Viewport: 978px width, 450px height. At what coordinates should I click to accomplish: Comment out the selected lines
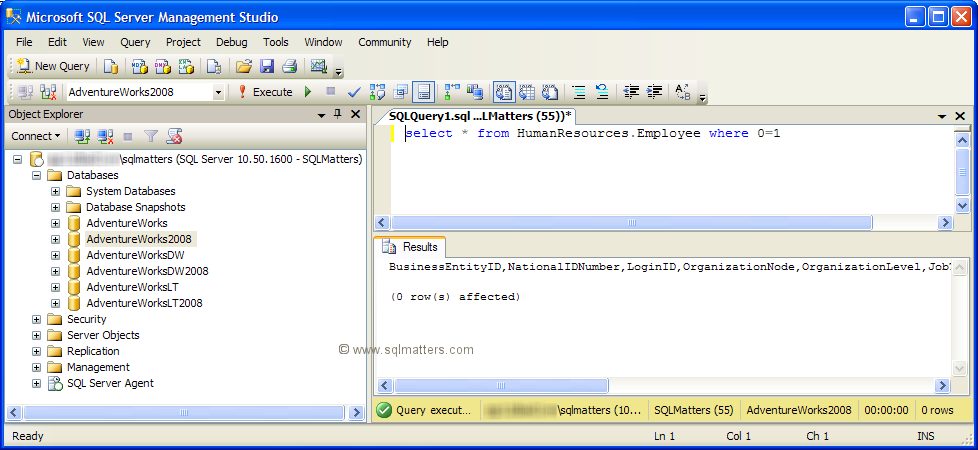pyautogui.click(x=579, y=92)
